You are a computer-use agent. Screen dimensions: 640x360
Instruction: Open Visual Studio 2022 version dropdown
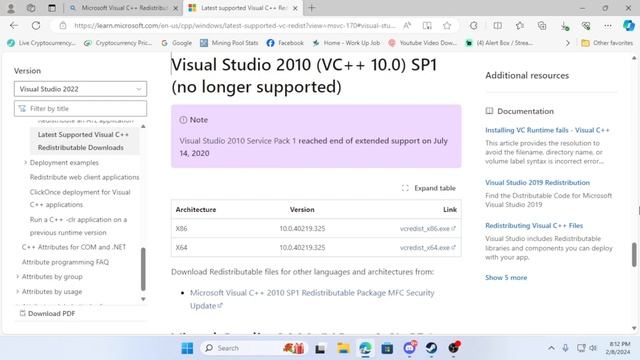point(80,89)
